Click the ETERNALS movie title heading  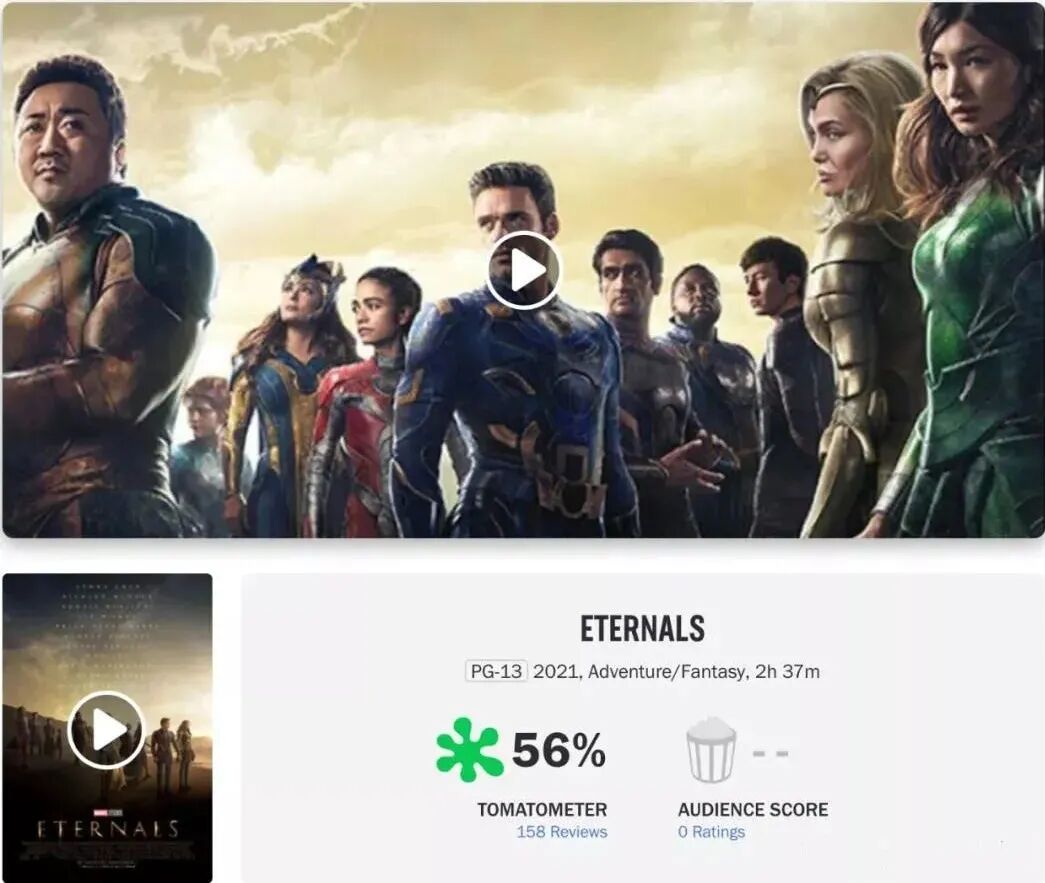642,628
